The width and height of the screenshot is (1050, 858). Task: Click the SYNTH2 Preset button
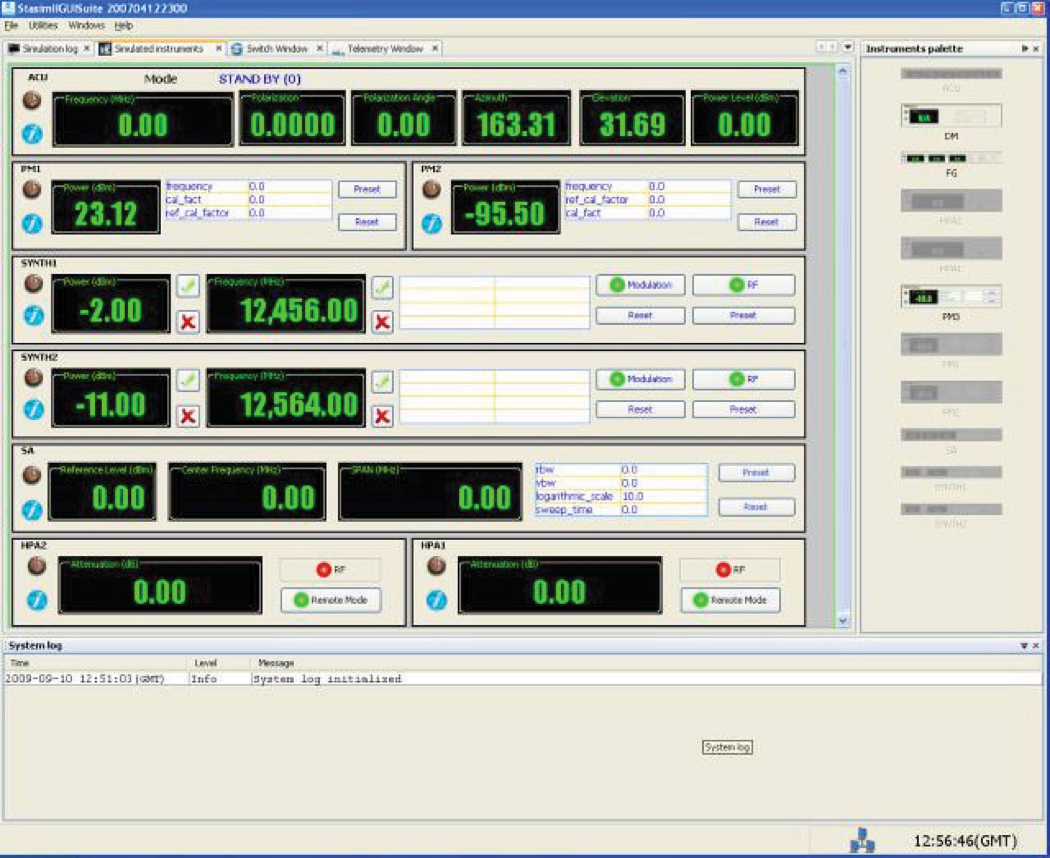pyautogui.click(x=743, y=409)
